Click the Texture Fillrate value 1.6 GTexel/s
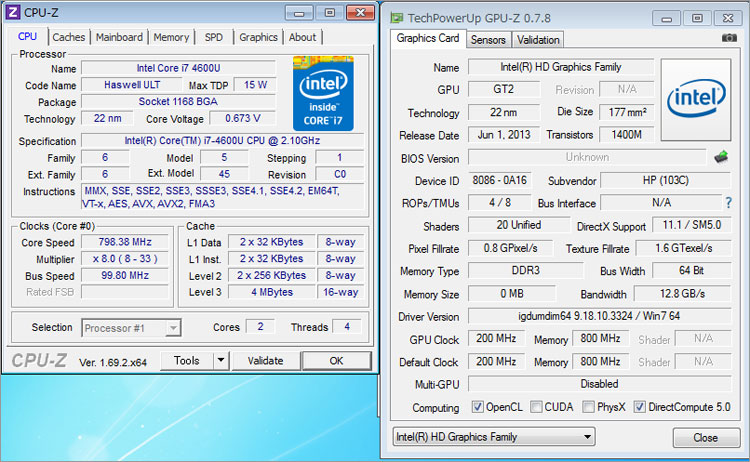 (x=684, y=248)
